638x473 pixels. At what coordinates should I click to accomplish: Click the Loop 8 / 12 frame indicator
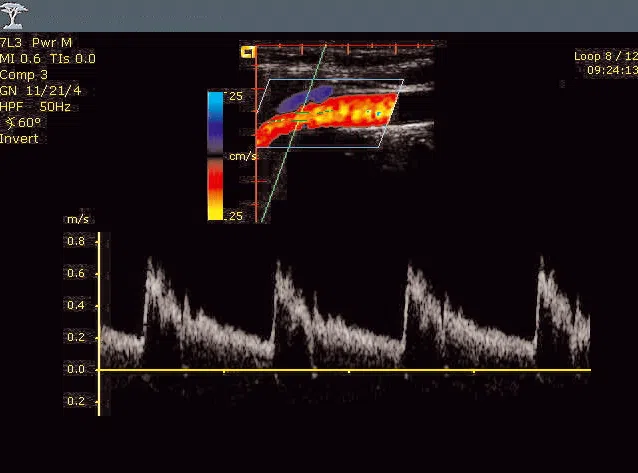click(x=605, y=57)
